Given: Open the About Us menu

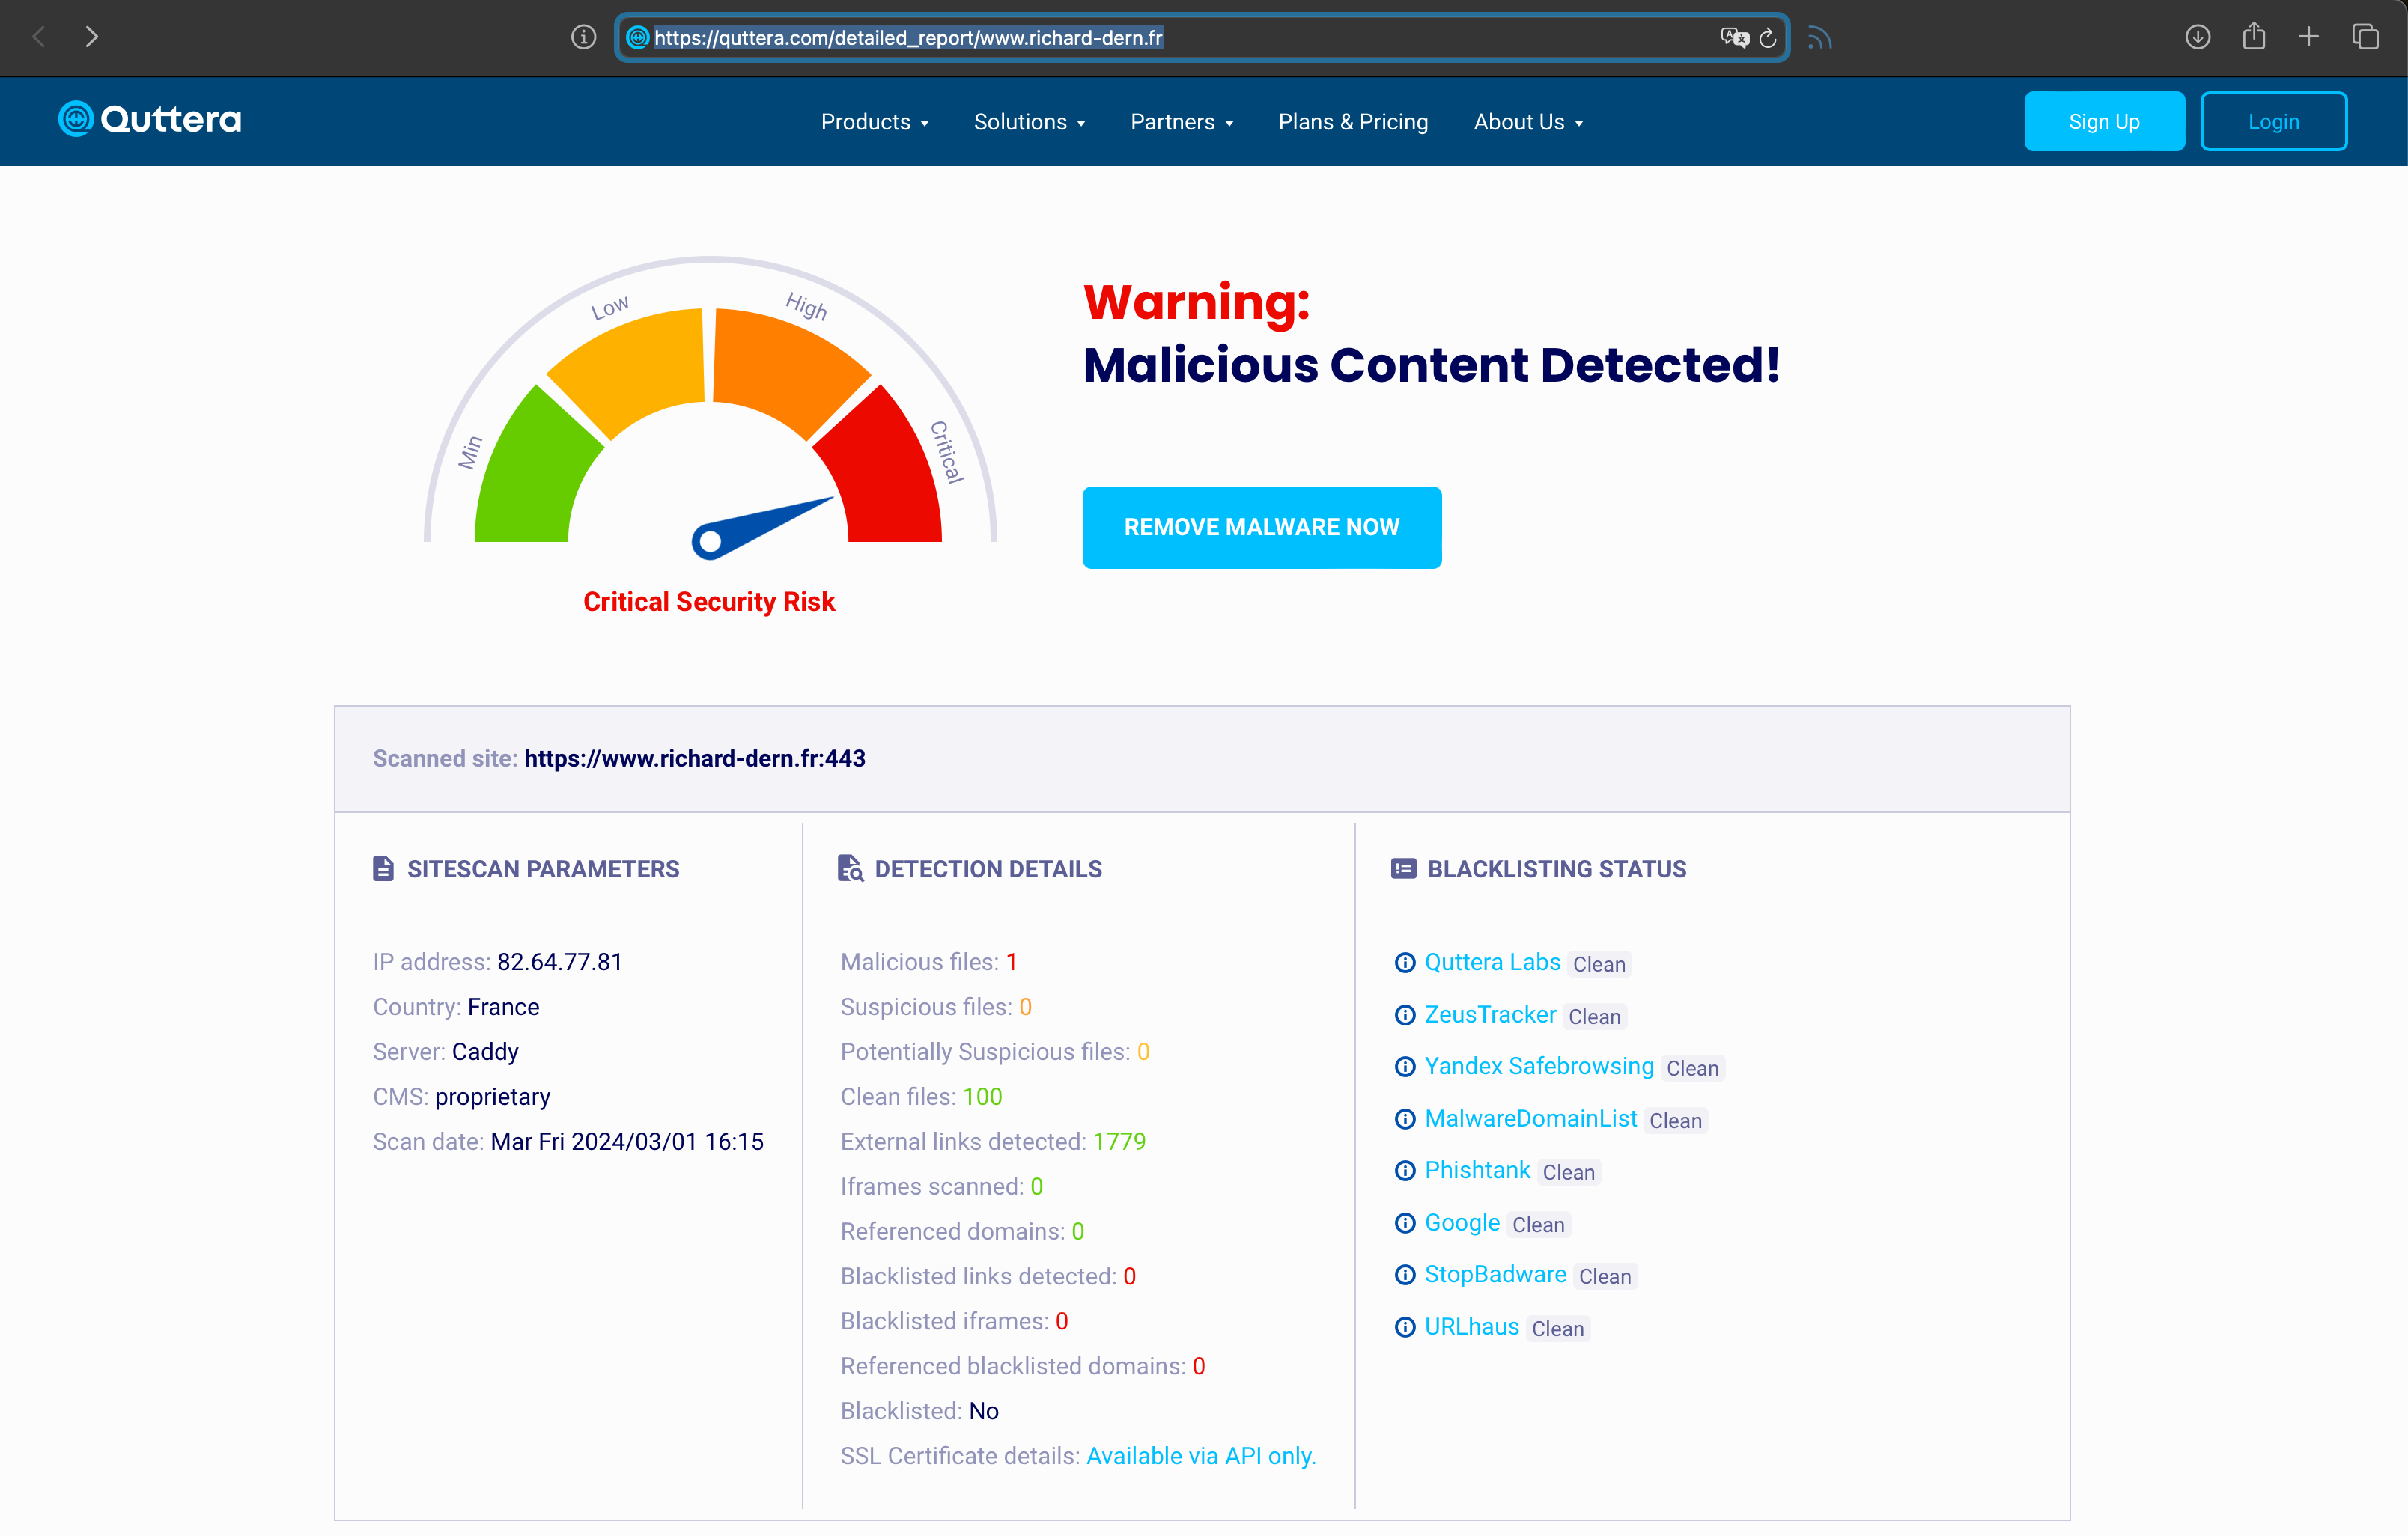Looking at the screenshot, I should (1528, 122).
